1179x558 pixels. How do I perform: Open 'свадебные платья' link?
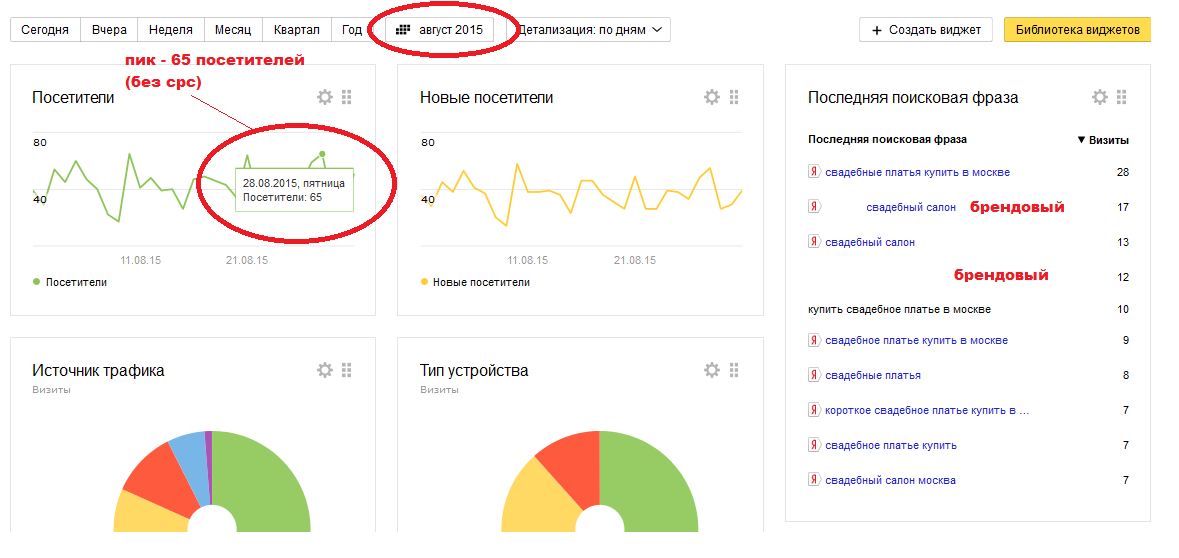(873, 375)
